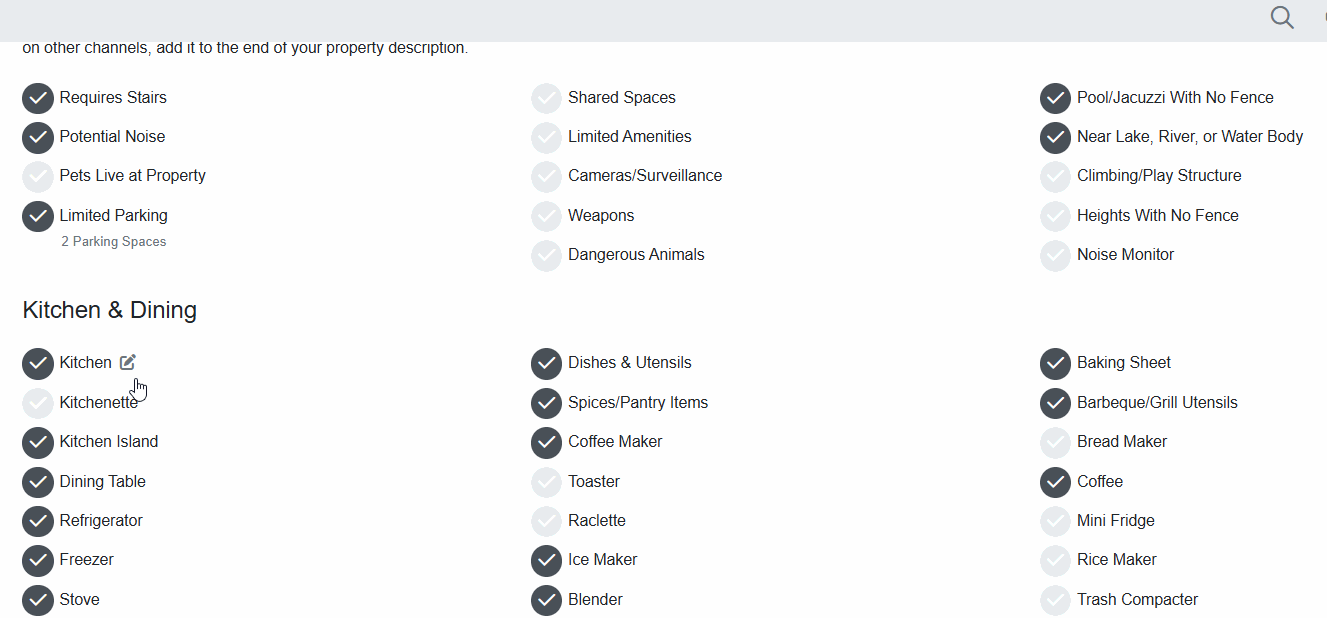1327x618 pixels.
Task: Click the 2 Parking Spaces text
Action: 114,241
